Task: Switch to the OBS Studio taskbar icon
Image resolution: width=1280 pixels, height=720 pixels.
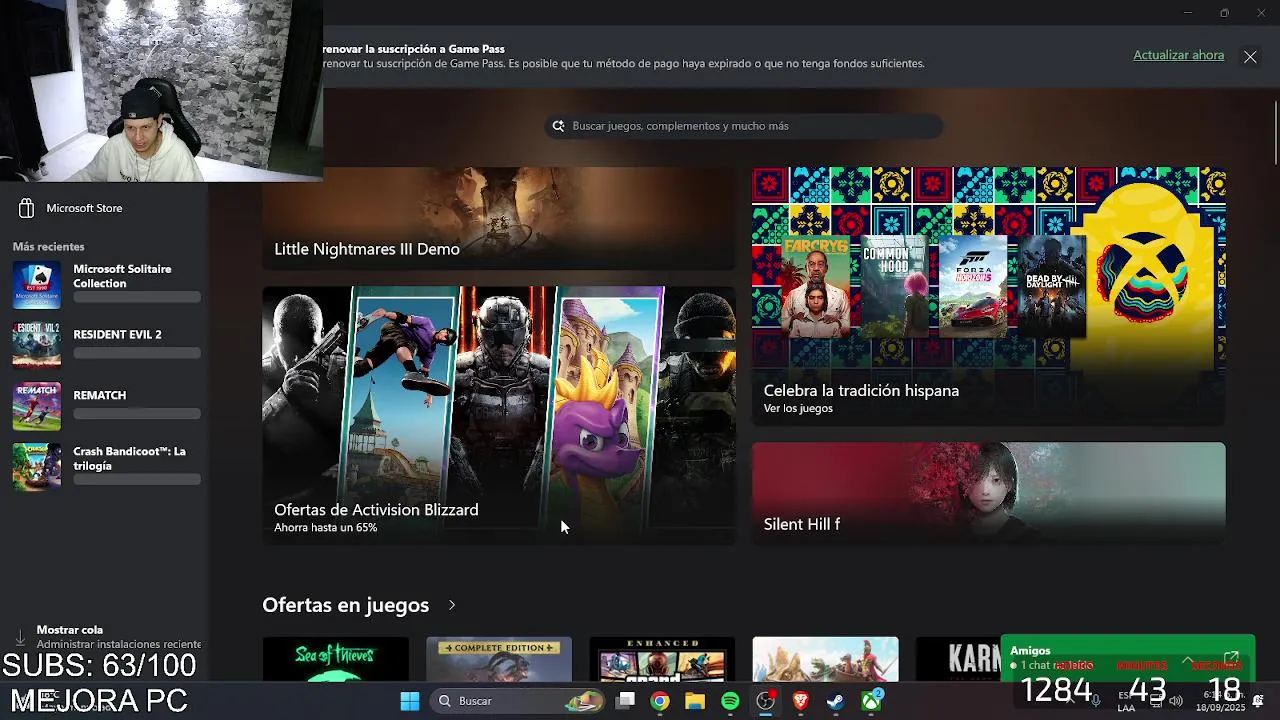Action: pyautogui.click(x=766, y=701)
